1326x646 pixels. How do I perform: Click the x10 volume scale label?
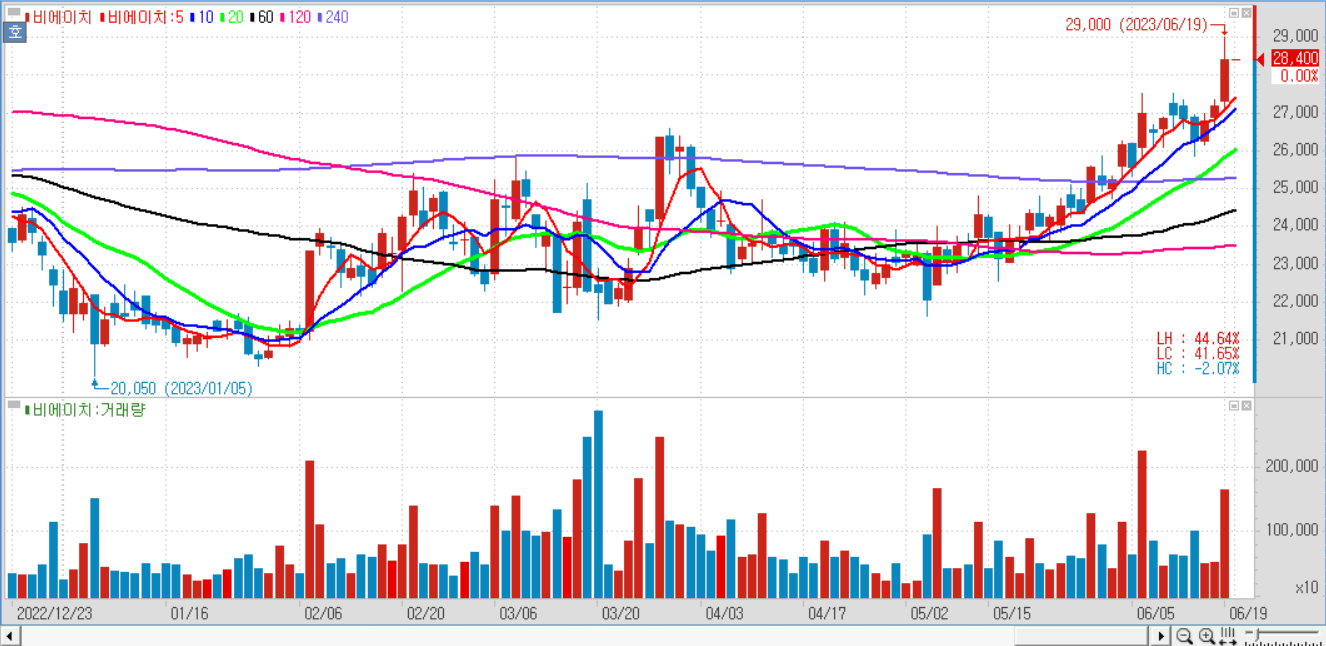point(1306,588)
